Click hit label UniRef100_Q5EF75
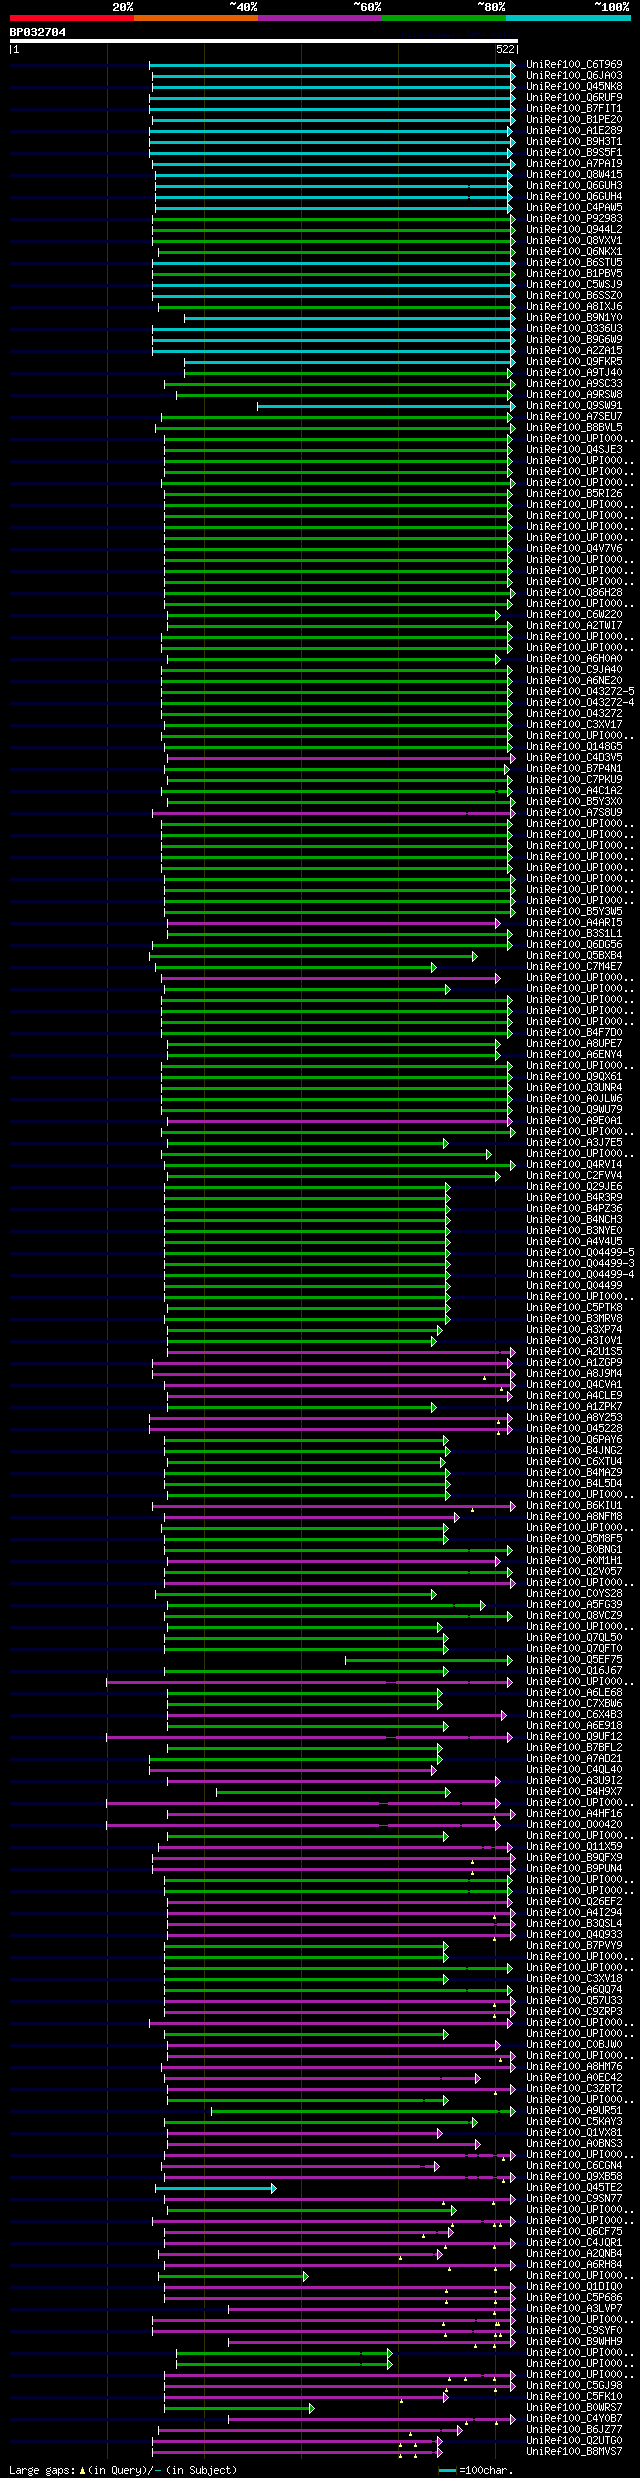 coord(574,1660)
